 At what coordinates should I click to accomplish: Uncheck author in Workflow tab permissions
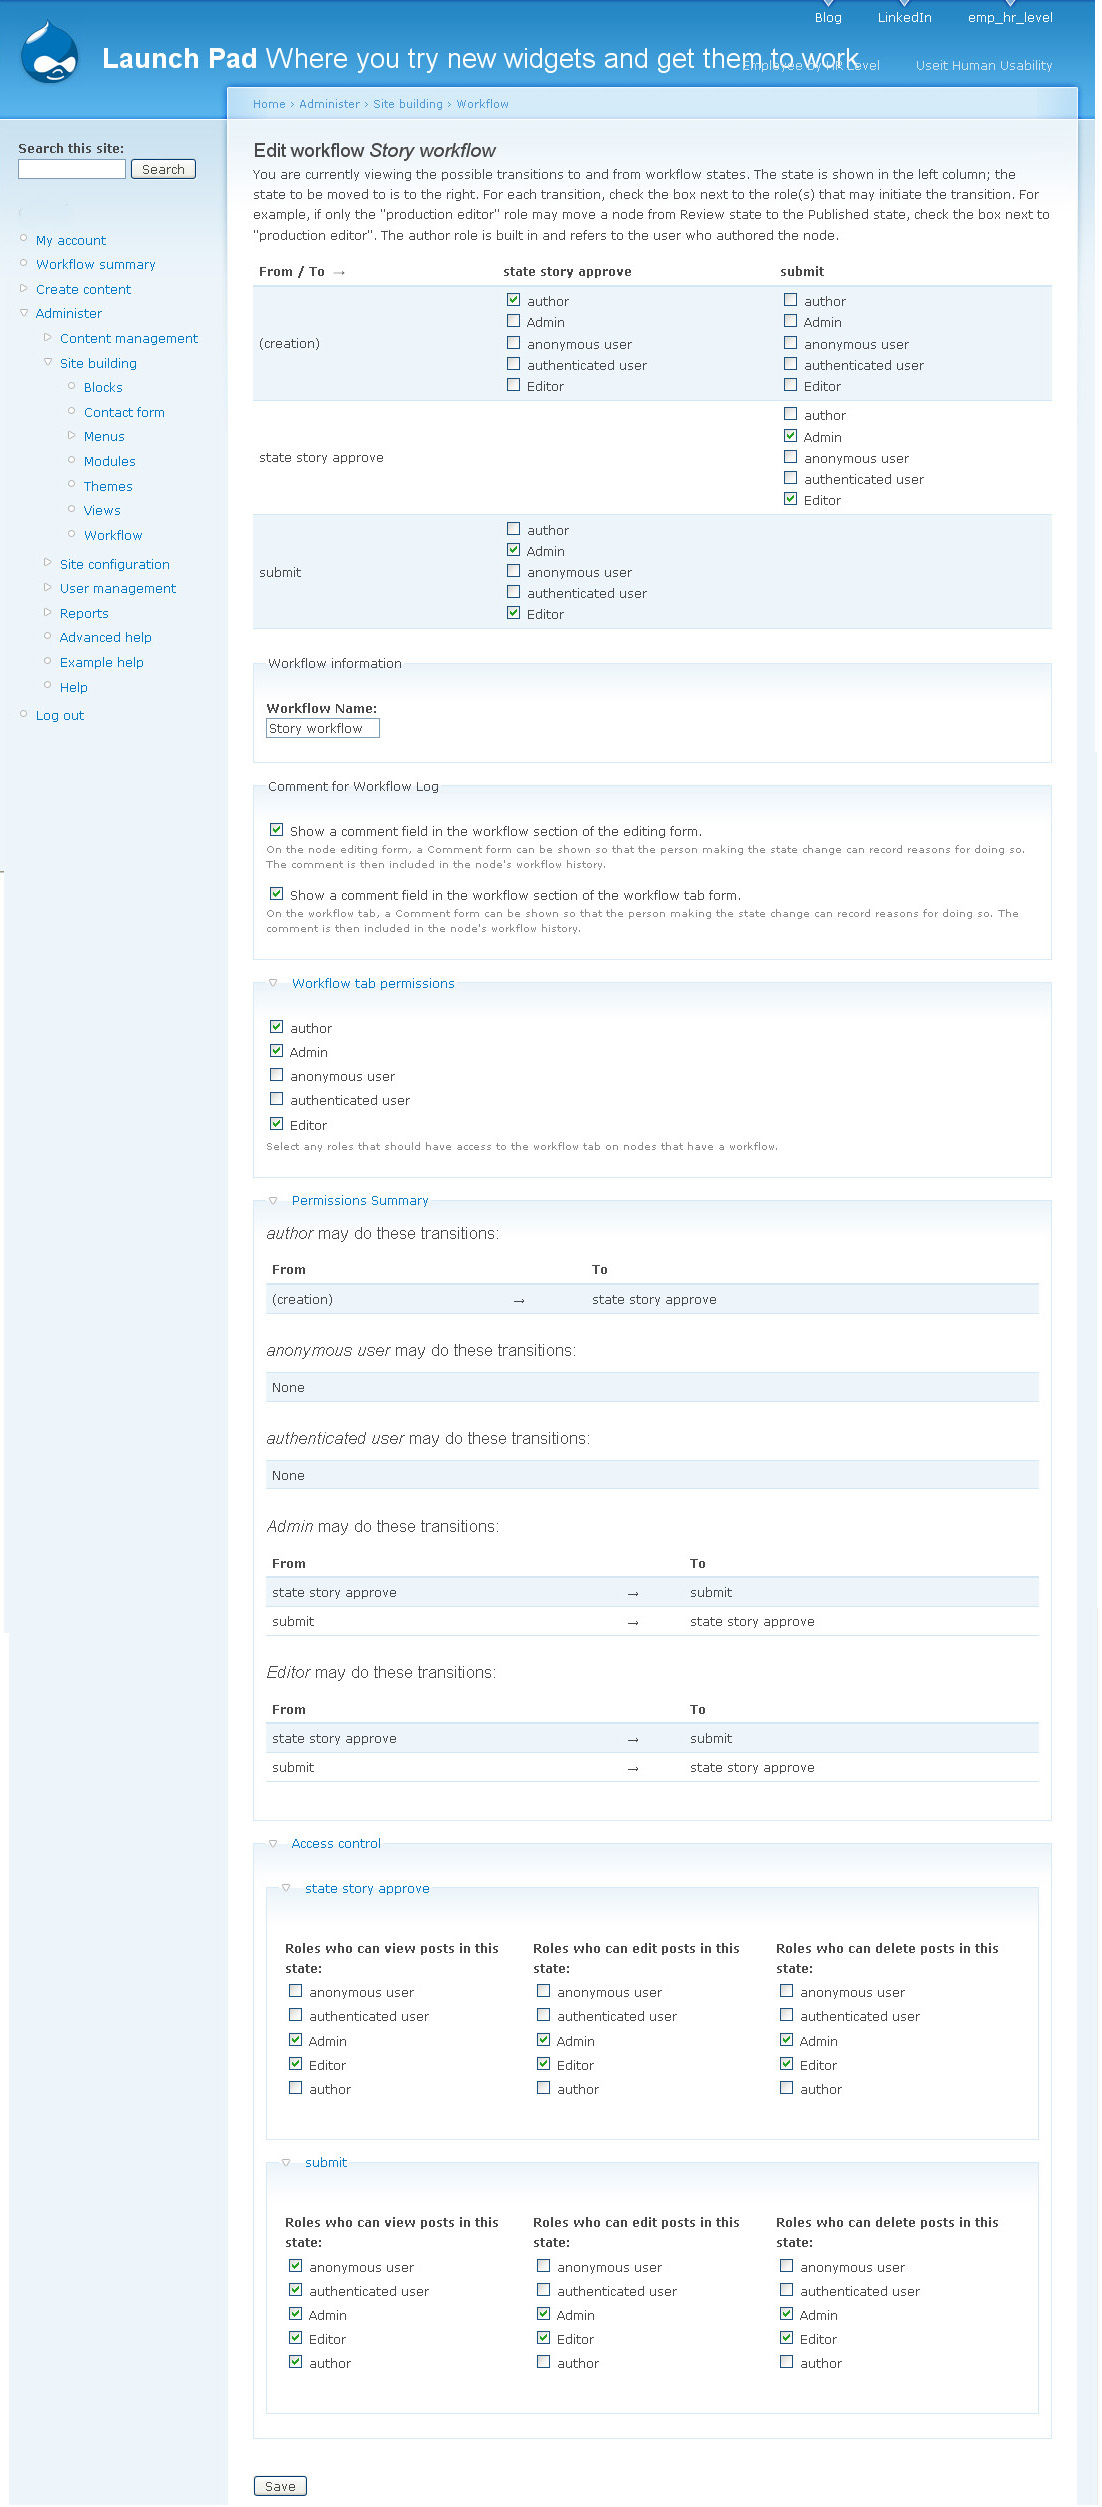coord(276,1027)
